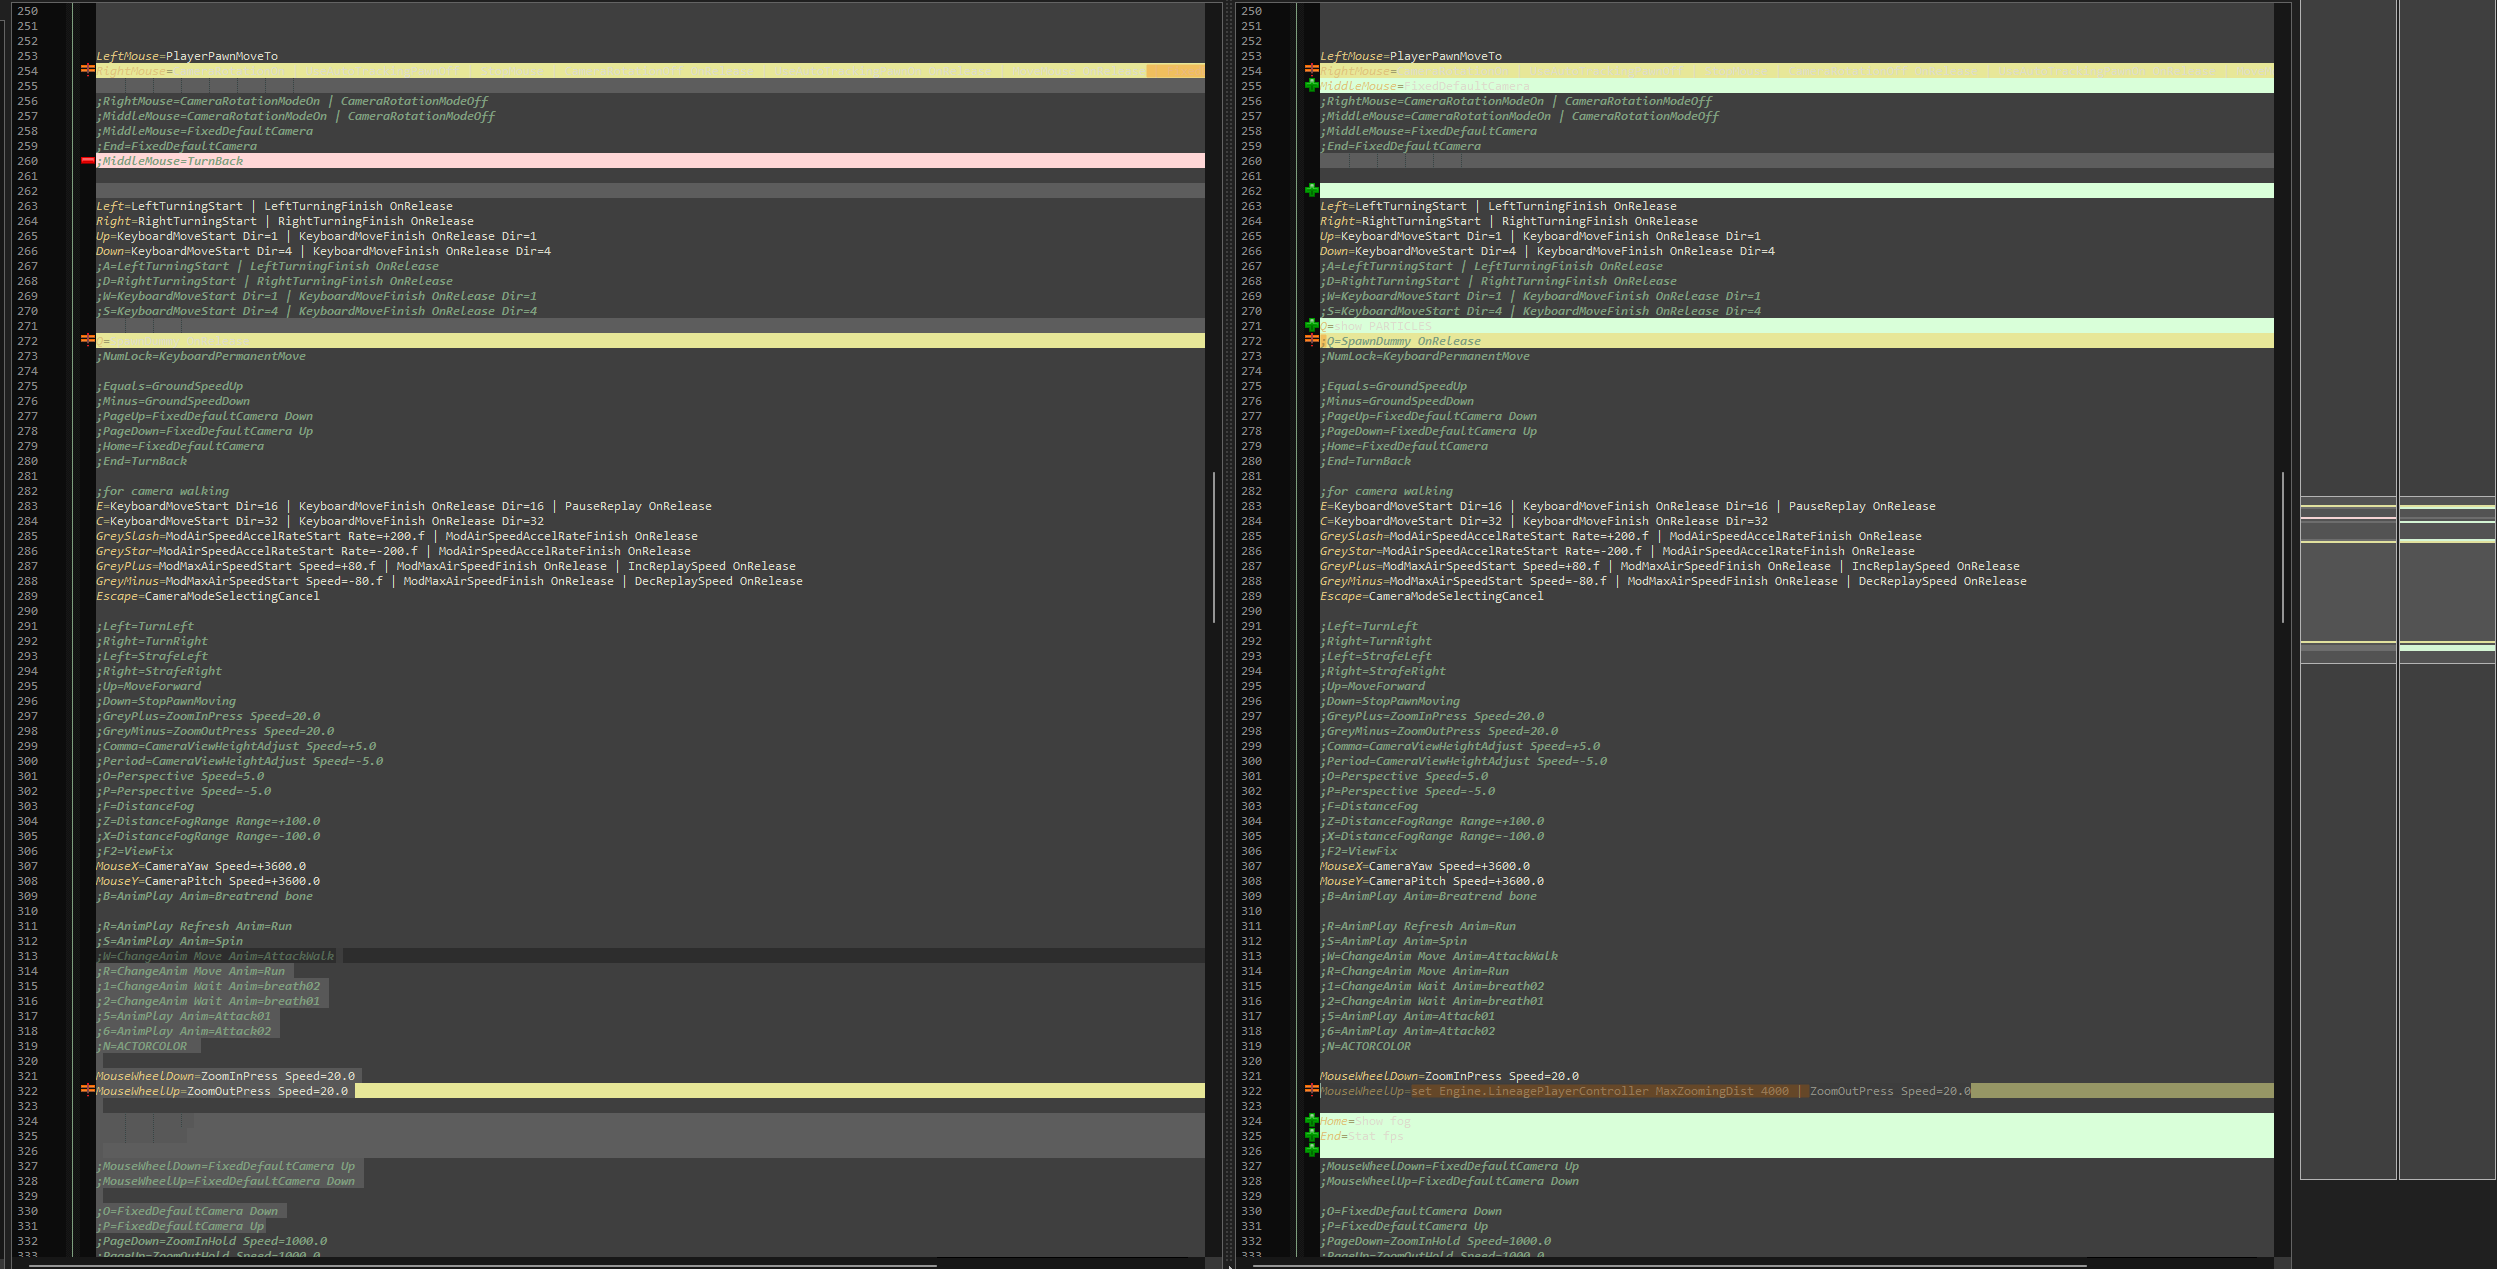Image resolution: width=2497 pixels, height=1269 pixels.
Task: Click ';F=DistanceFog' line in left pane
Action: (x=145, y=806)
